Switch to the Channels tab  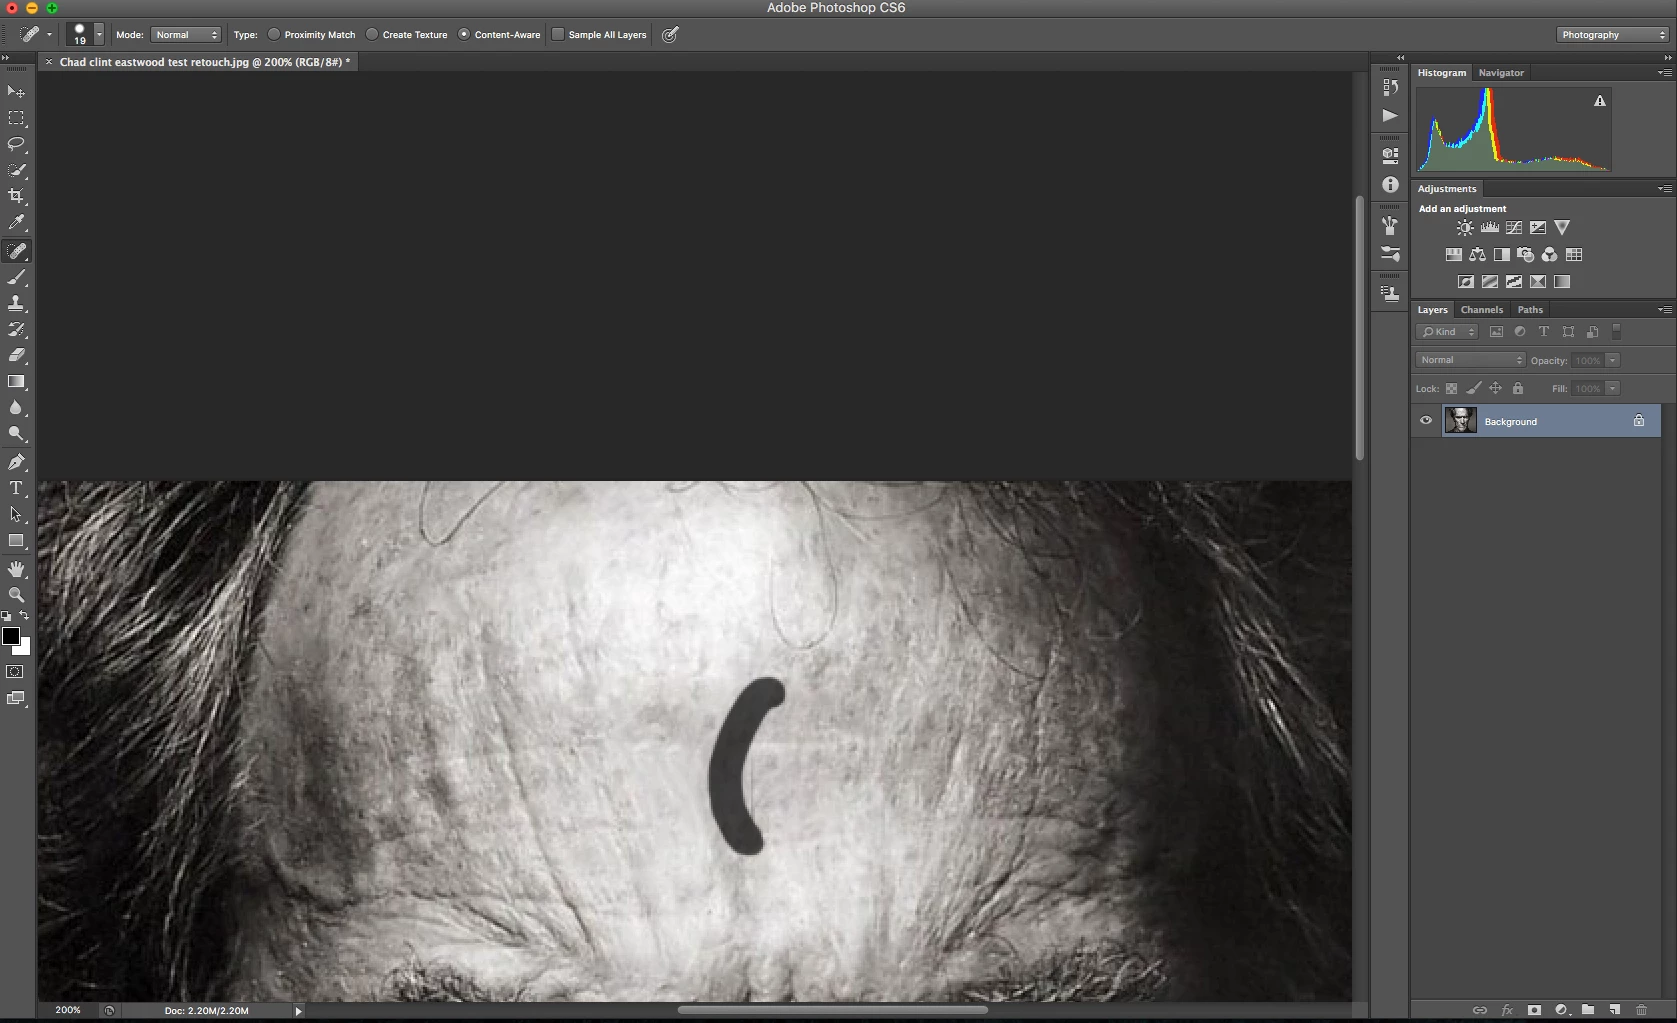pos(1481,310)
